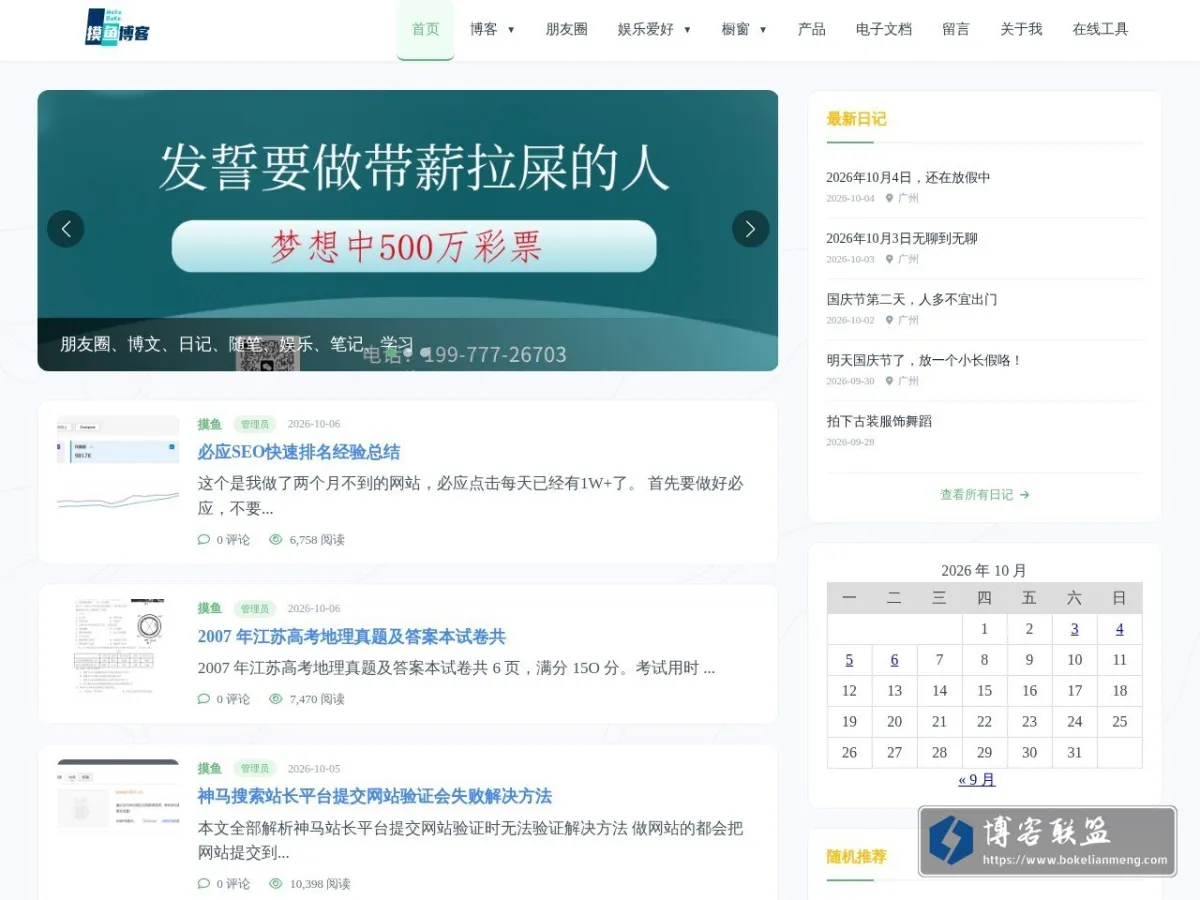Click eye views icon showing 10,398 阅读
1200x900 pixels.
276,884
